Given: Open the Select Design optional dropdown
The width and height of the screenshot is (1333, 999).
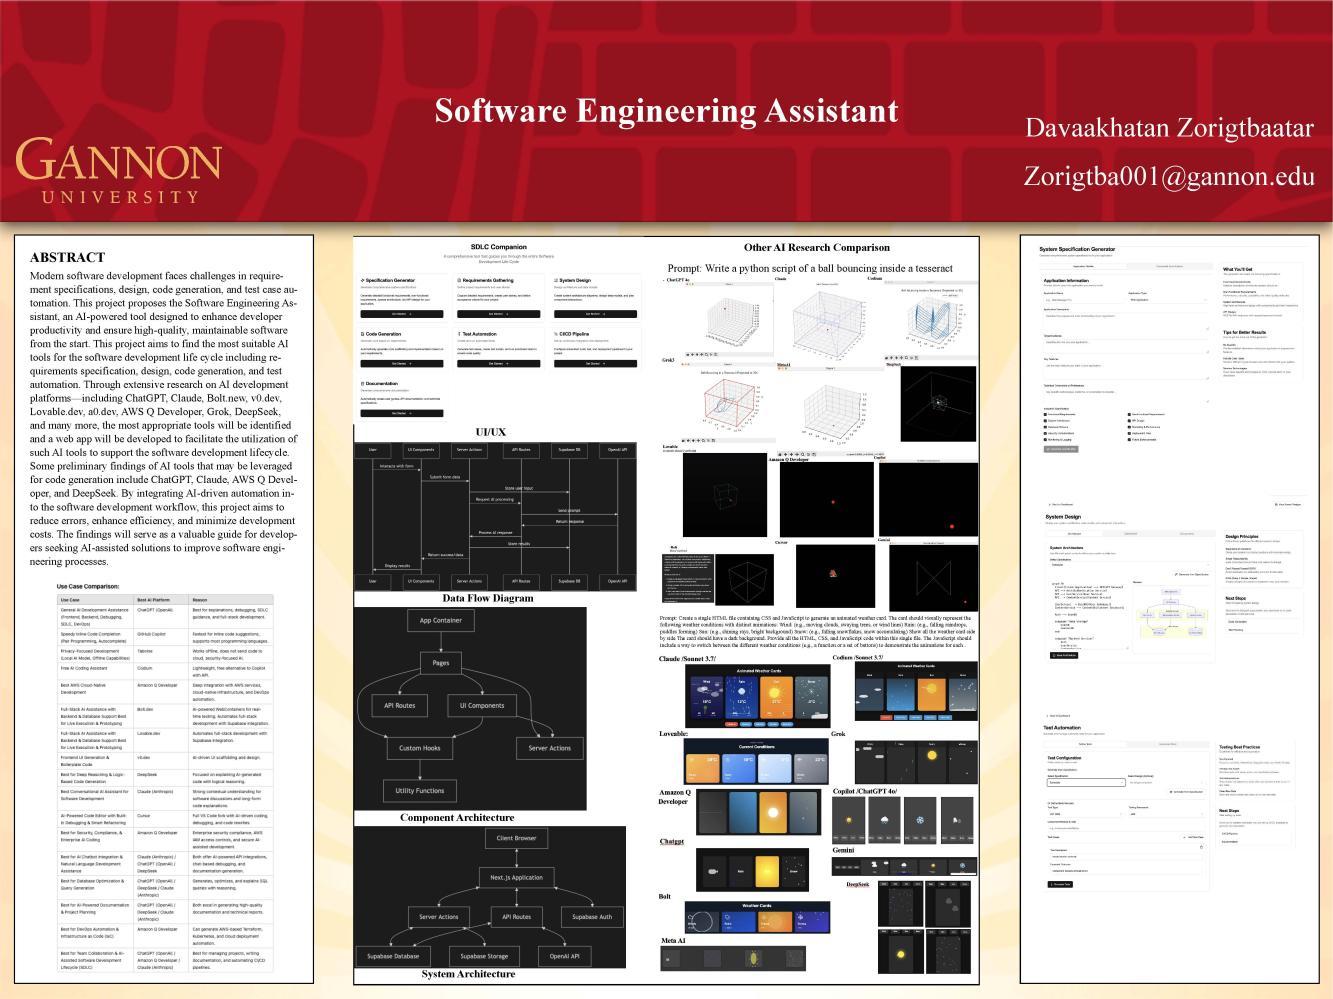Looking at the screenshot, I should (1166, 782).
